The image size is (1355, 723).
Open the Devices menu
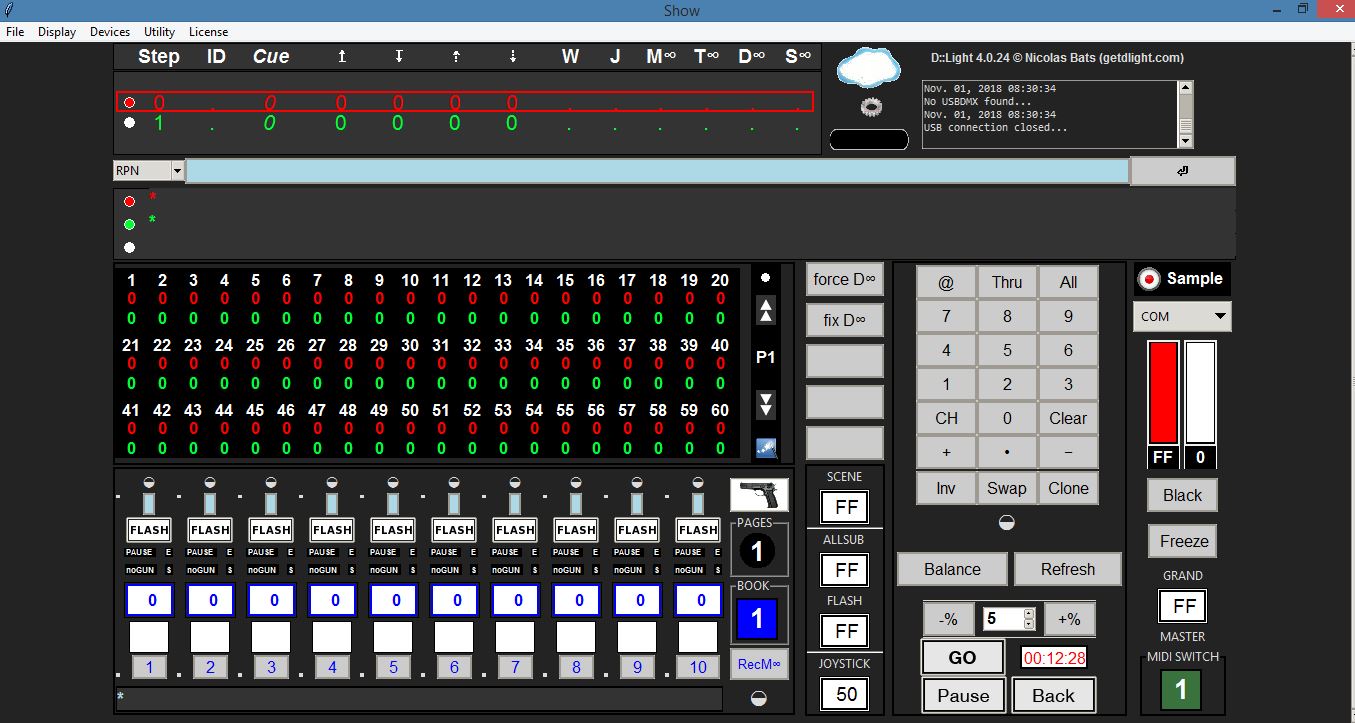(x=110, y=32)
